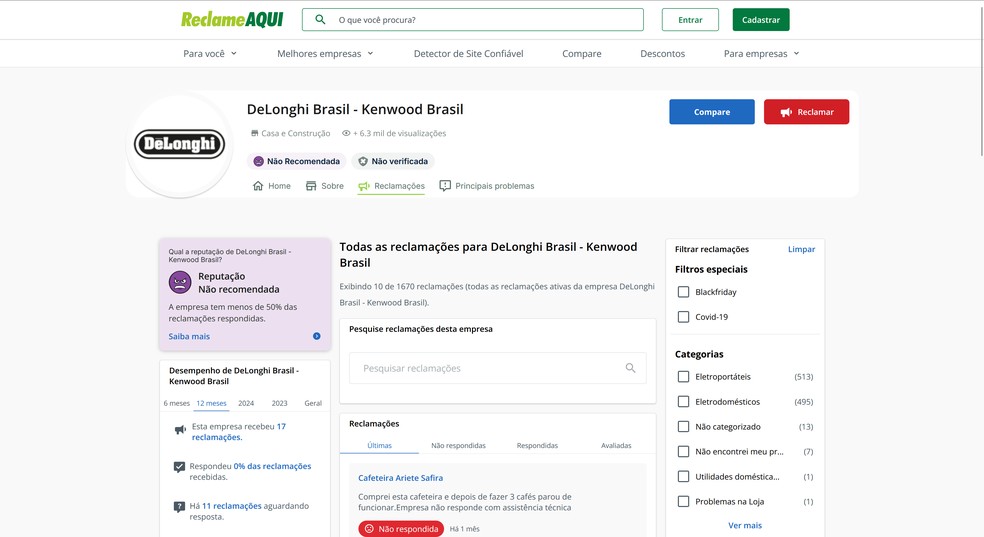Click the sad face in Não respondida badge
Viewport: 984px width, 537px height.
(370, 529)
